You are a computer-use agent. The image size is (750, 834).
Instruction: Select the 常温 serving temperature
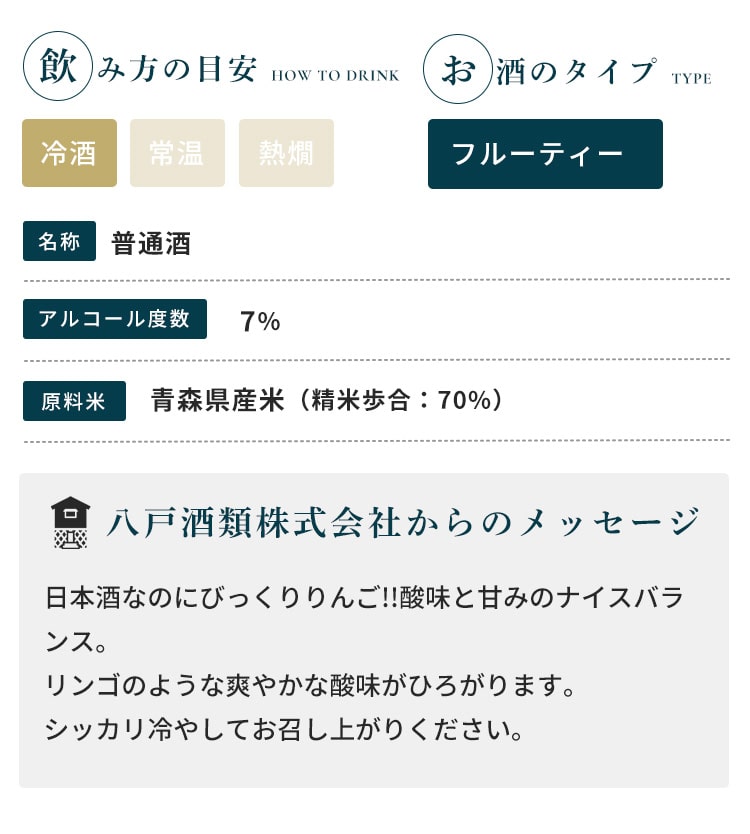point(177,153)
